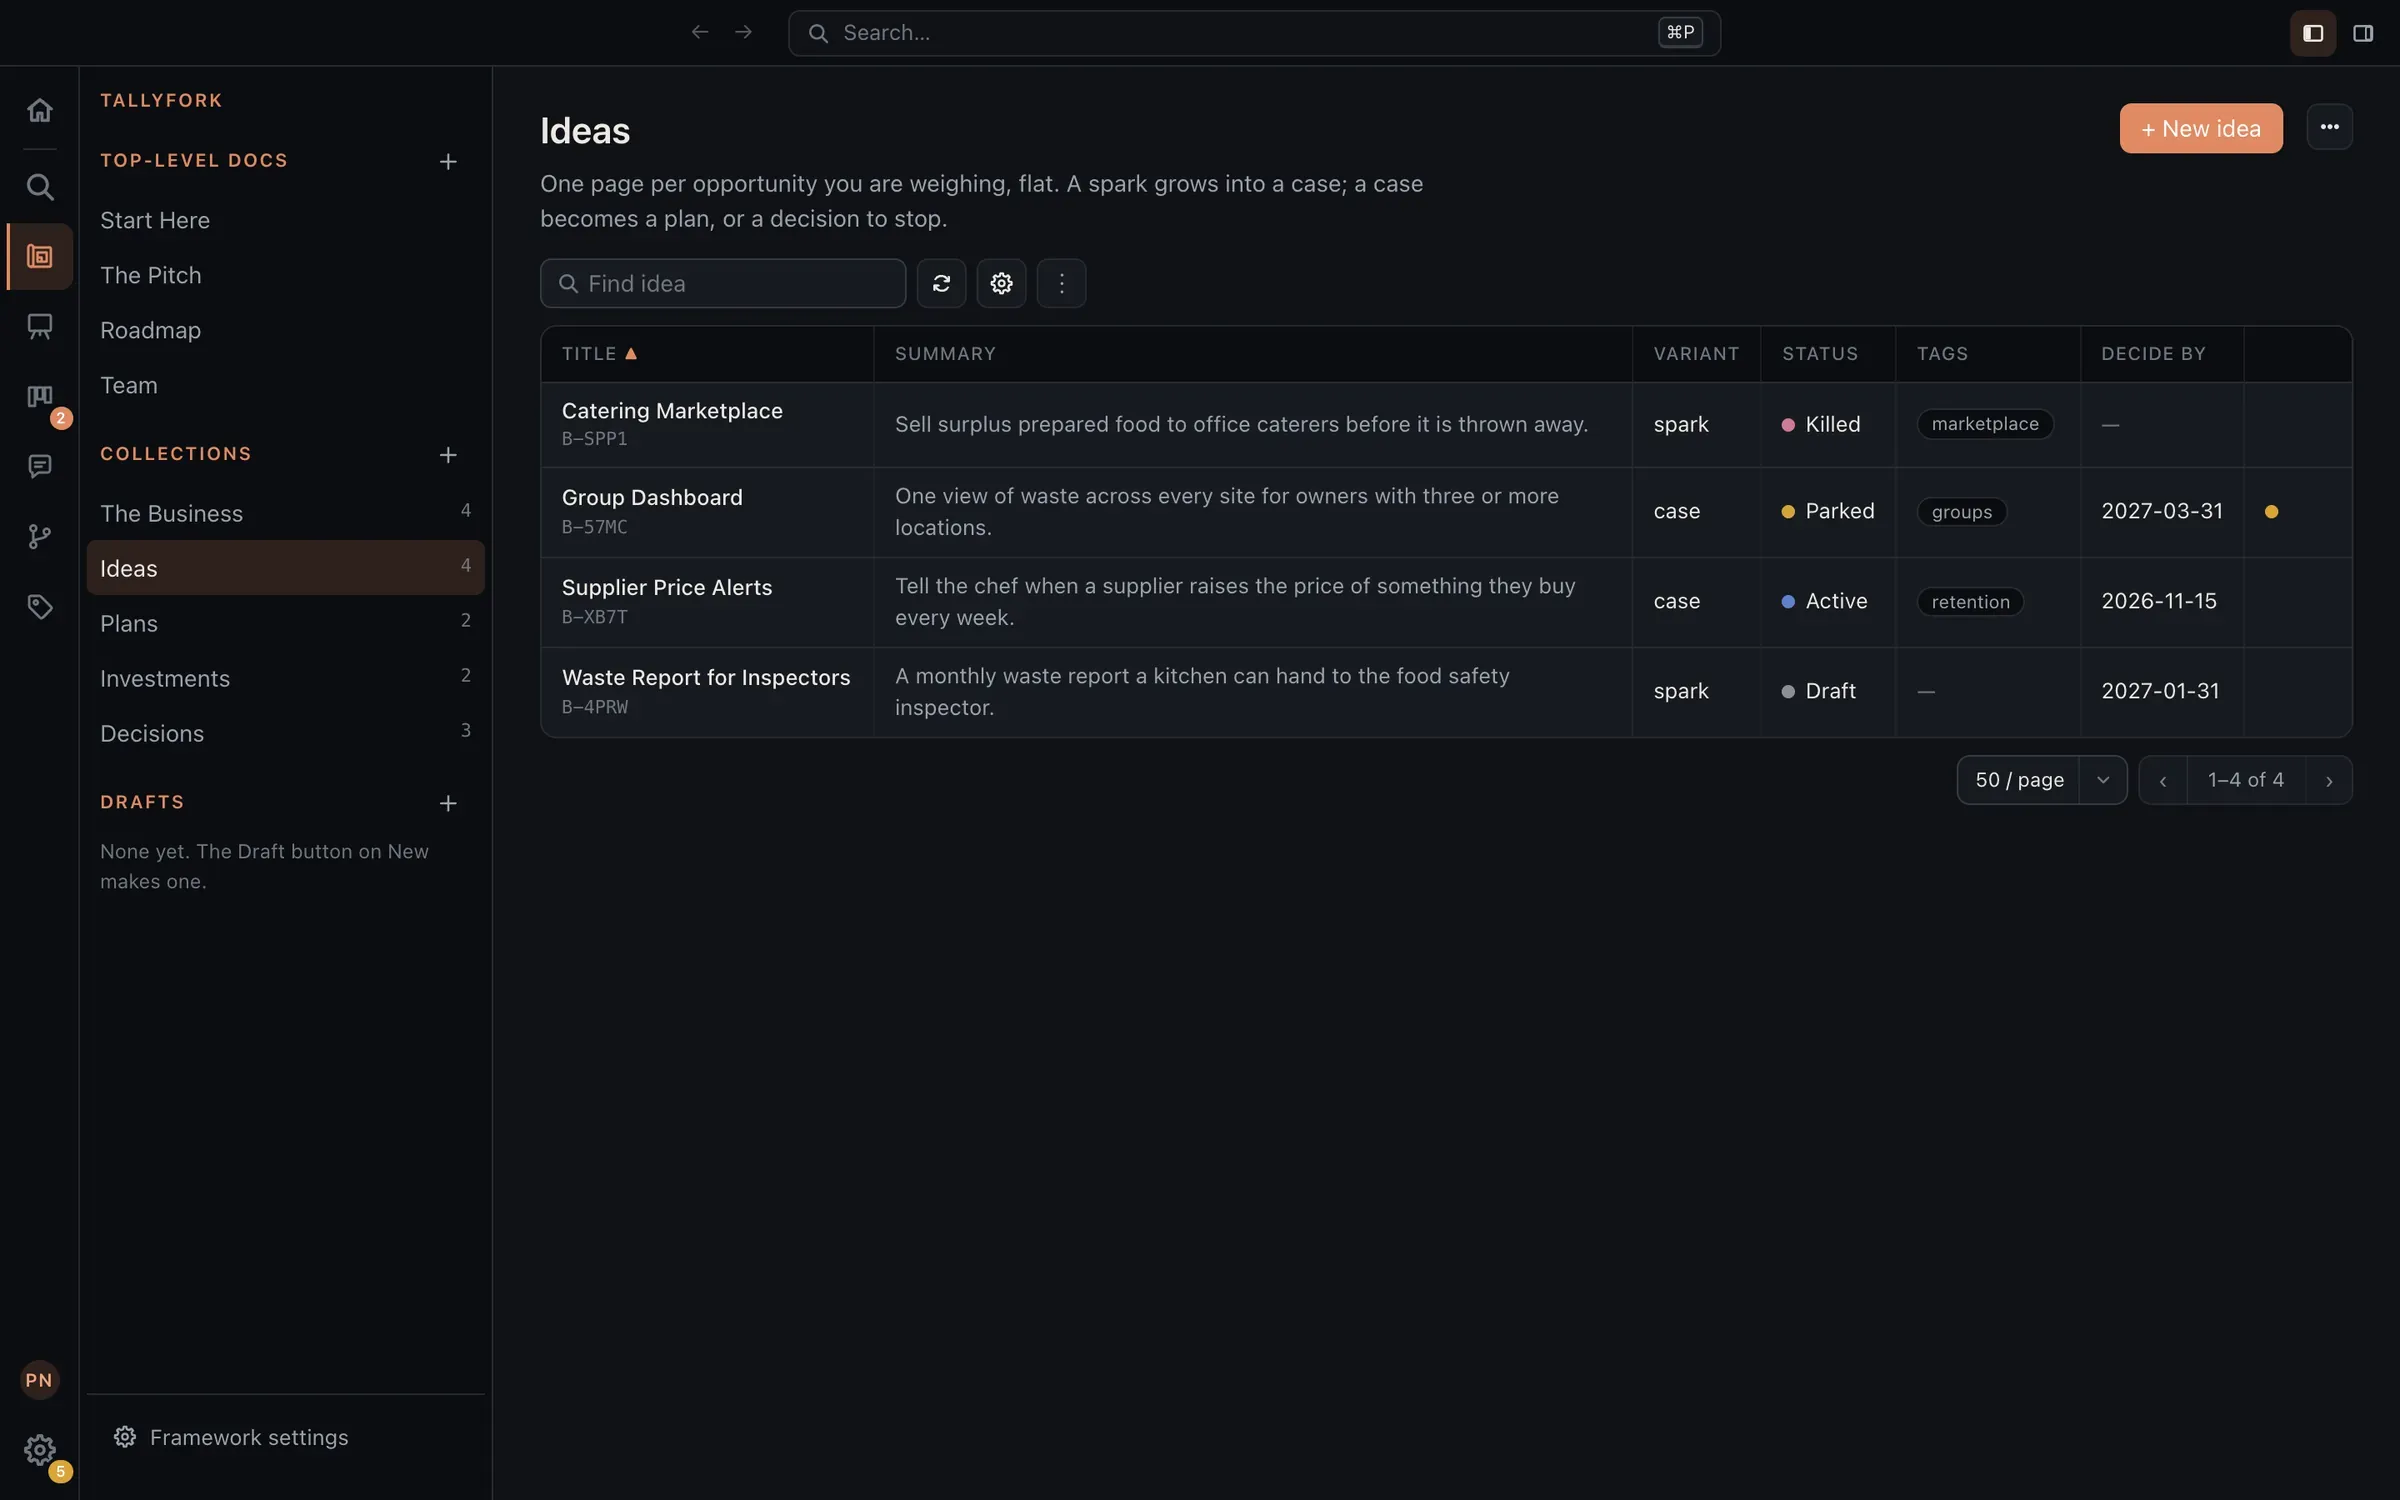Click the retention tag chip
2400x1500 pixels.
click(1970, 602)
